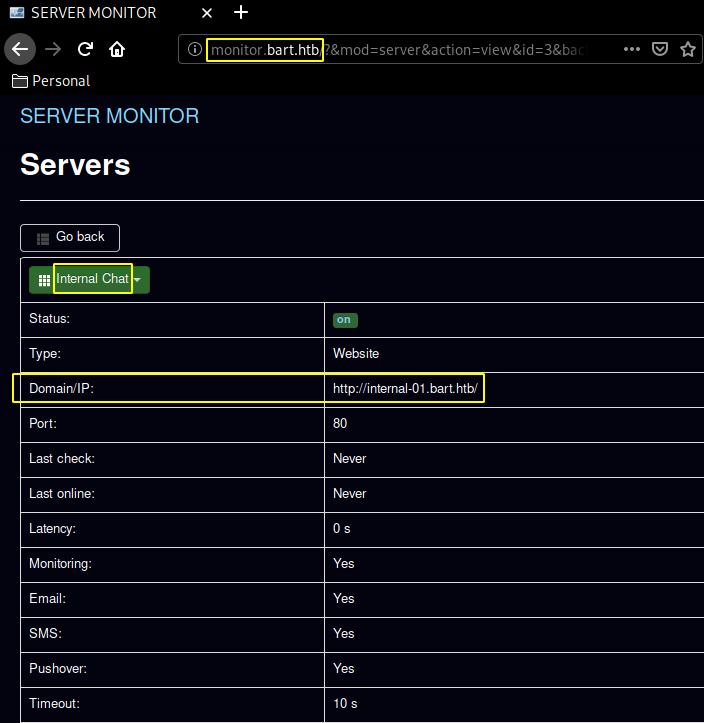704x723 pixels.
Task: Click the SERVER MONITOR header link
Action: coord(110,116)
